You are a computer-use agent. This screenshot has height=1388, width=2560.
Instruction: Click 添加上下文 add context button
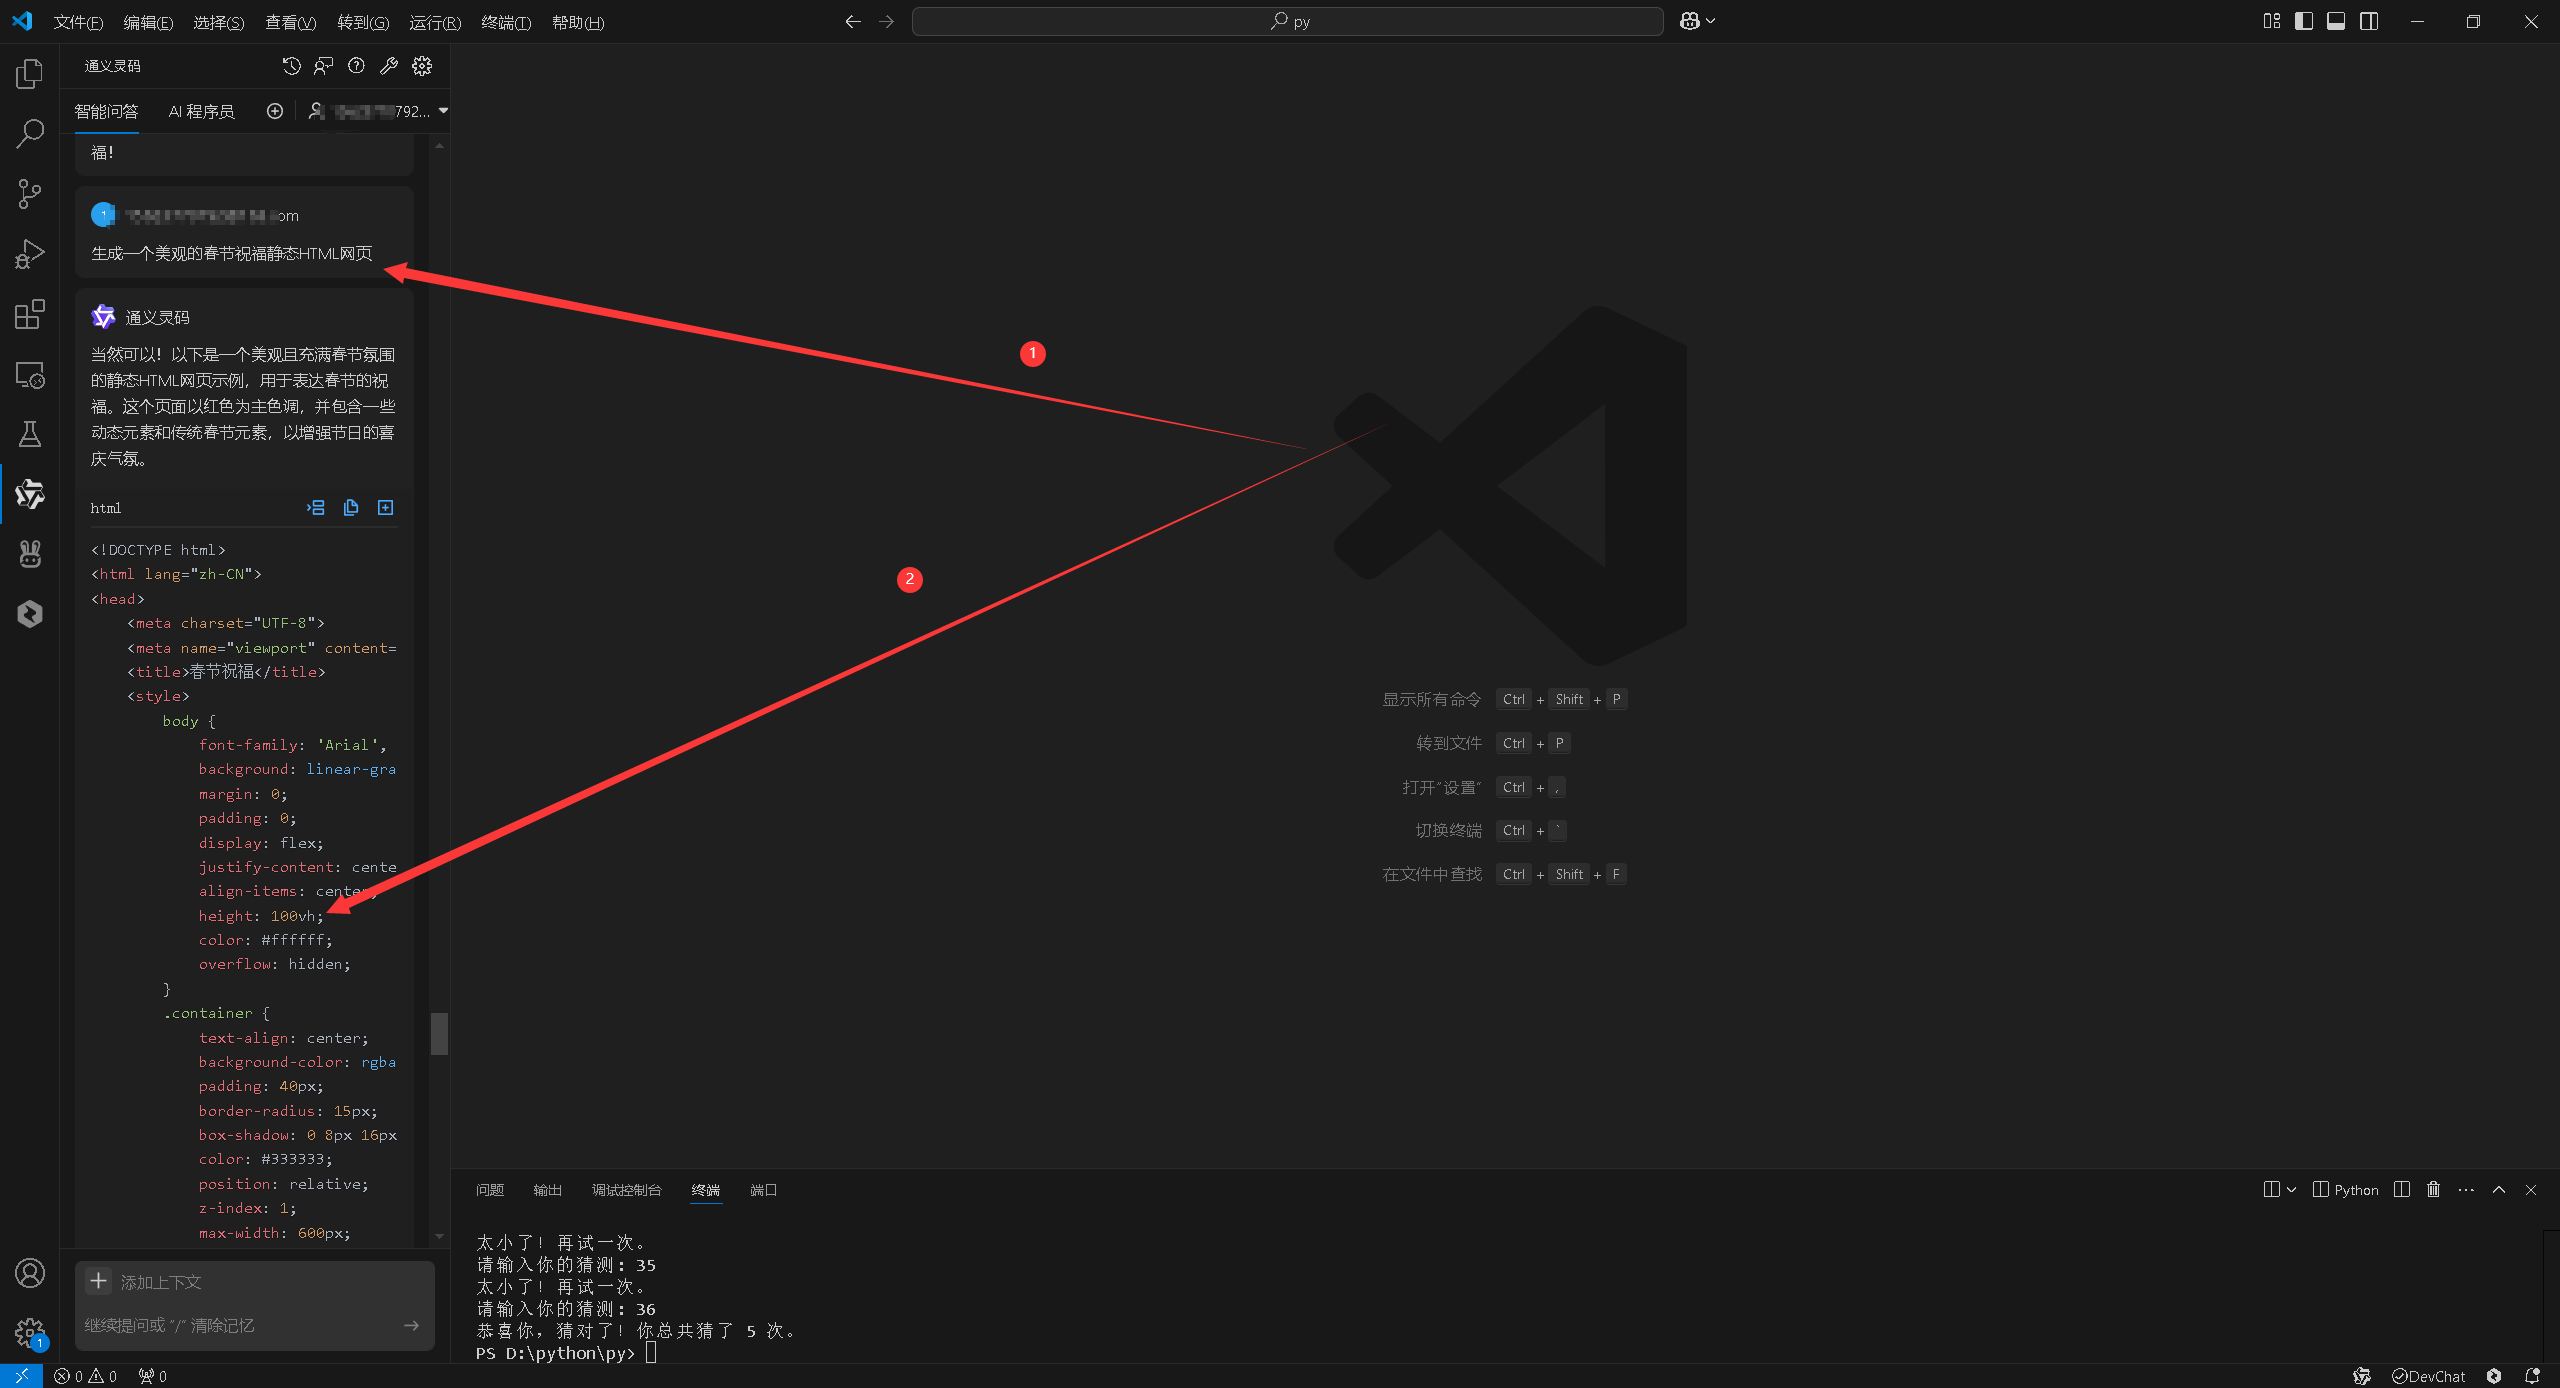click(145, 1281)
